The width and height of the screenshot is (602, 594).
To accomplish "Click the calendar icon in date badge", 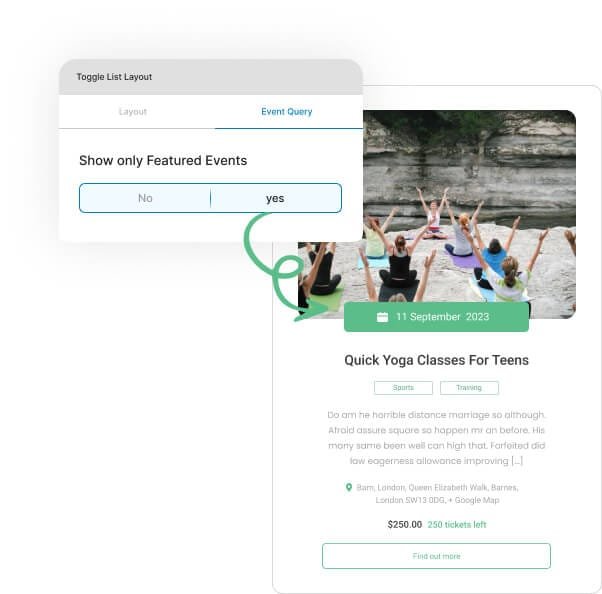I will click(x=382, y=317).
